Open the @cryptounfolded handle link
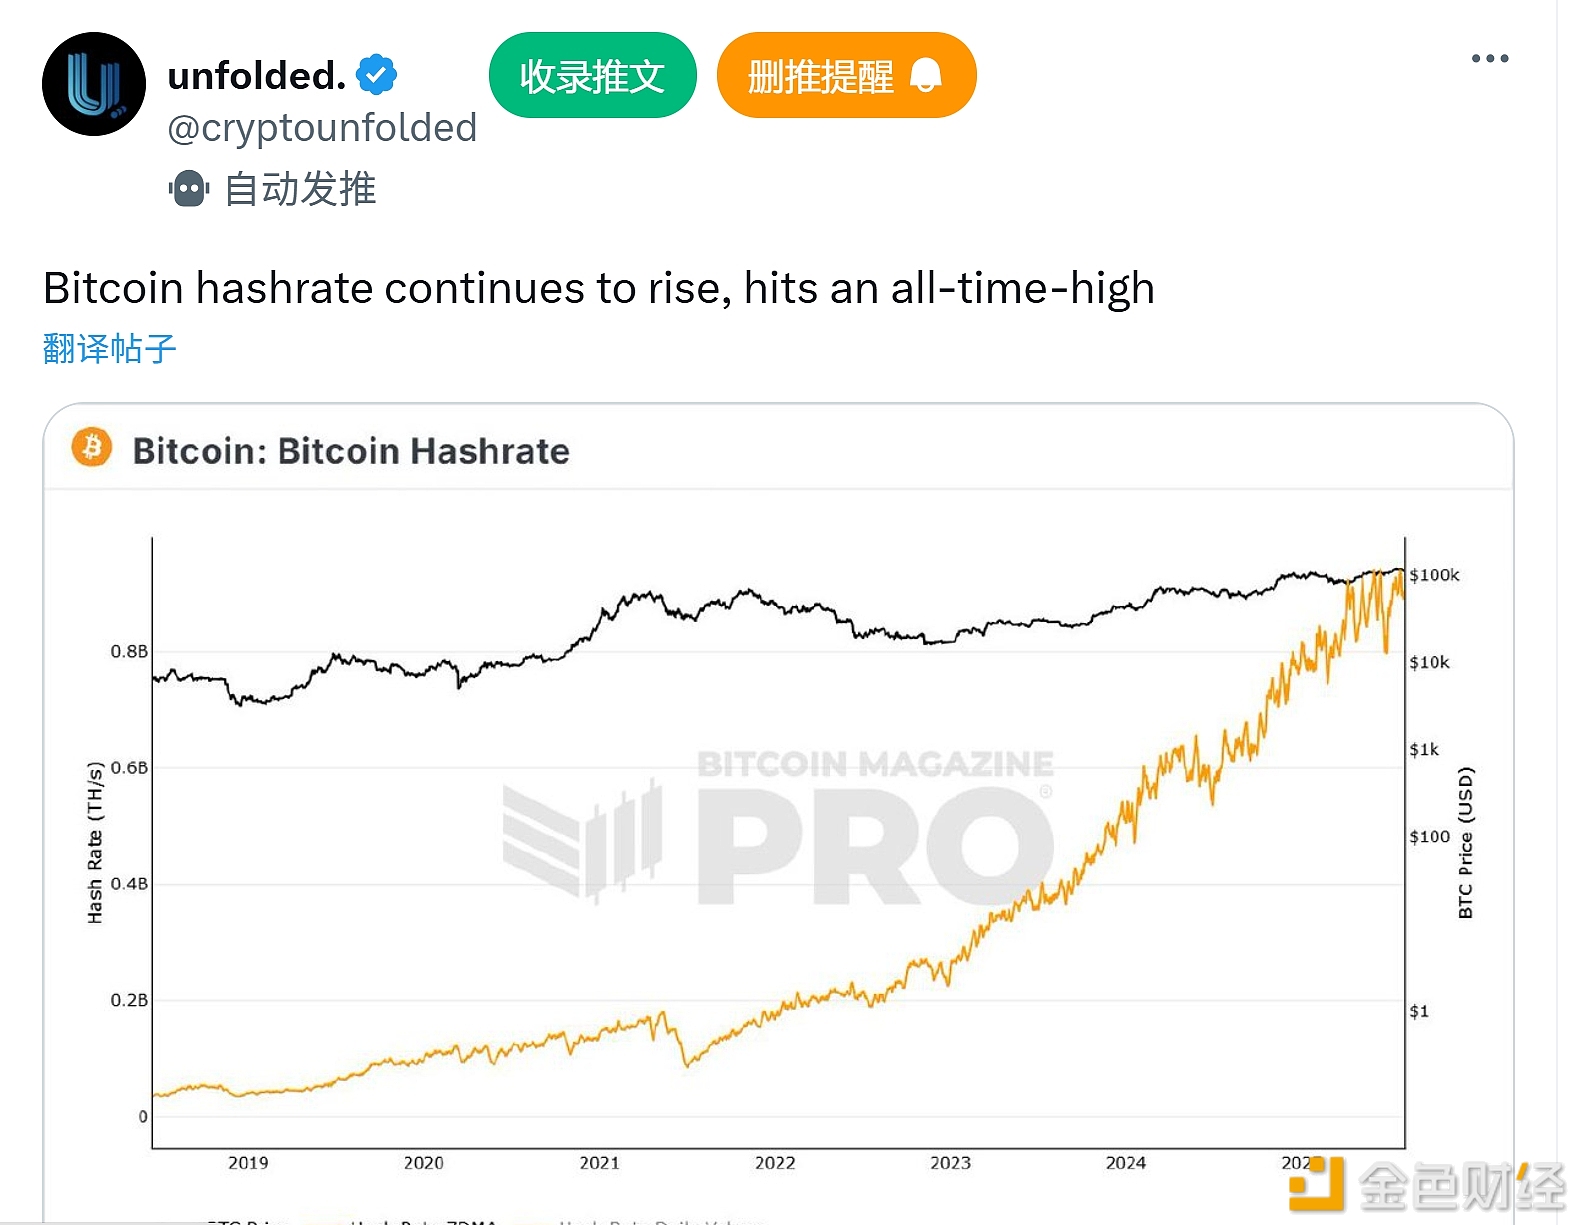 [x=322, y=128]
